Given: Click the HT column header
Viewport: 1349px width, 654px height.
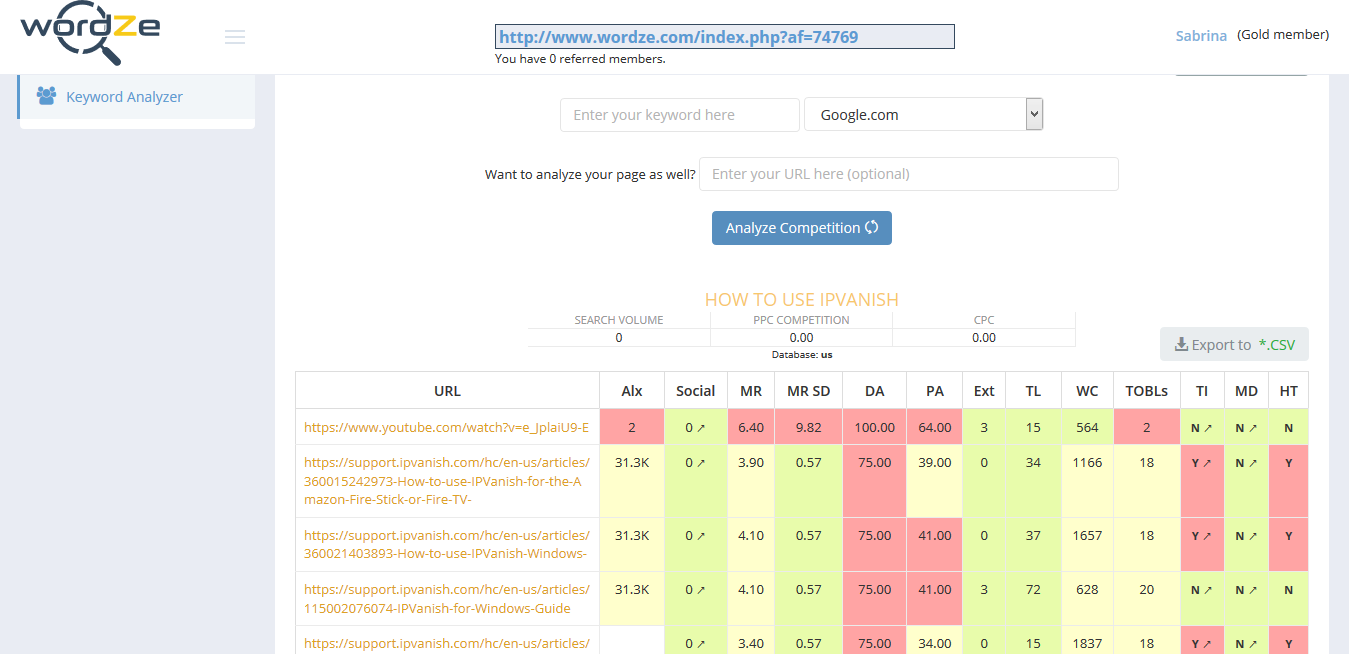Looking at the screenshot, I should pos(1289,391).
